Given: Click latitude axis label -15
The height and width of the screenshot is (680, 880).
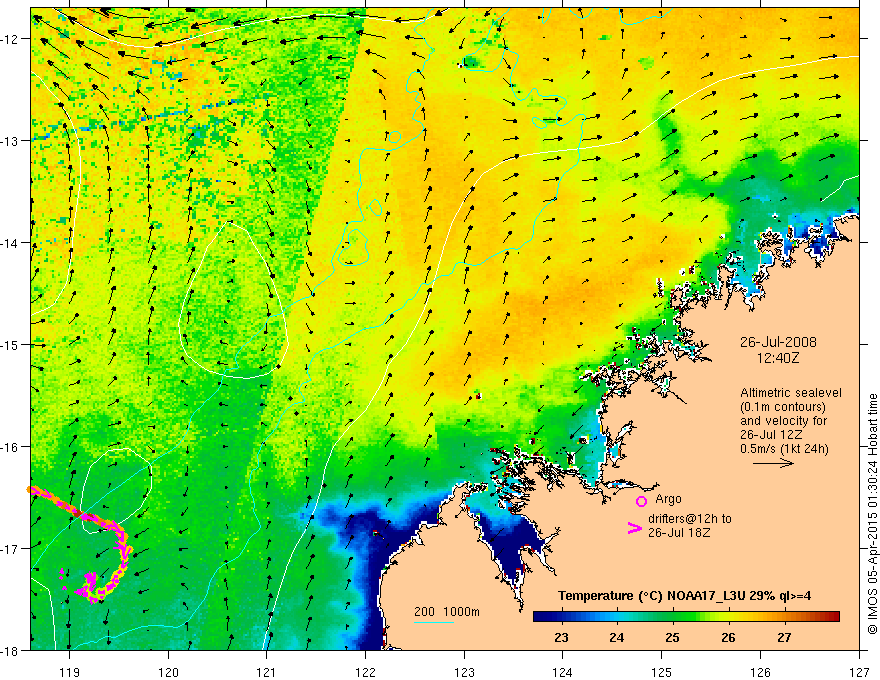Looking at the screenshot, I should (x=11, y=344).
